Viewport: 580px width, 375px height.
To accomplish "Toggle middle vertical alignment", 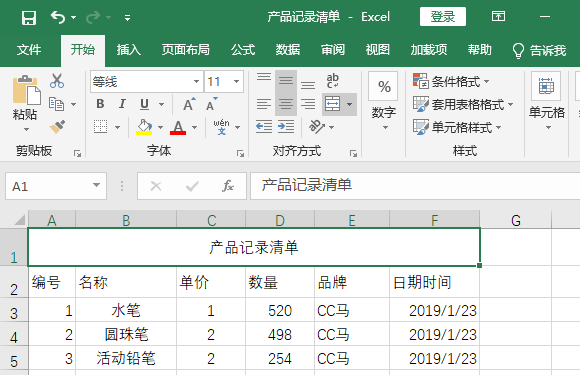I will coord(286,81).
